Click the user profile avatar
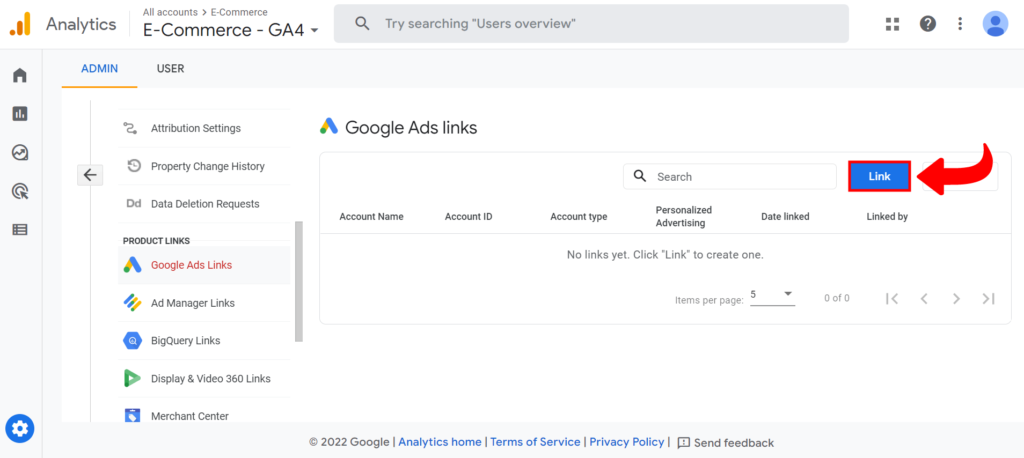1024x458 pixels. (x=995, y=24)
